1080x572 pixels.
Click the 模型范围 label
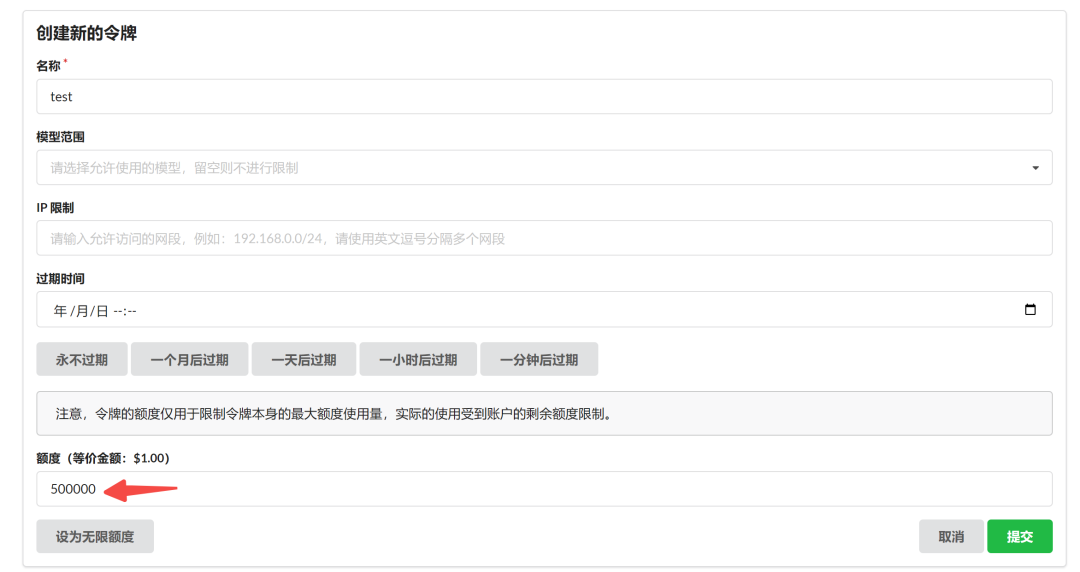coord(61,136)
